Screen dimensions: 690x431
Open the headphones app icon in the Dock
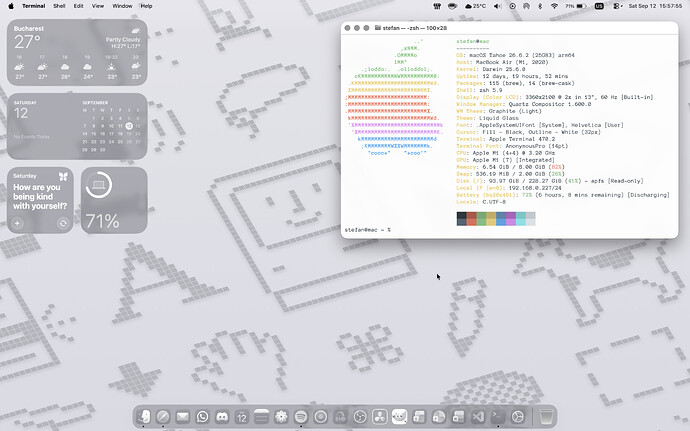(340, 416)
